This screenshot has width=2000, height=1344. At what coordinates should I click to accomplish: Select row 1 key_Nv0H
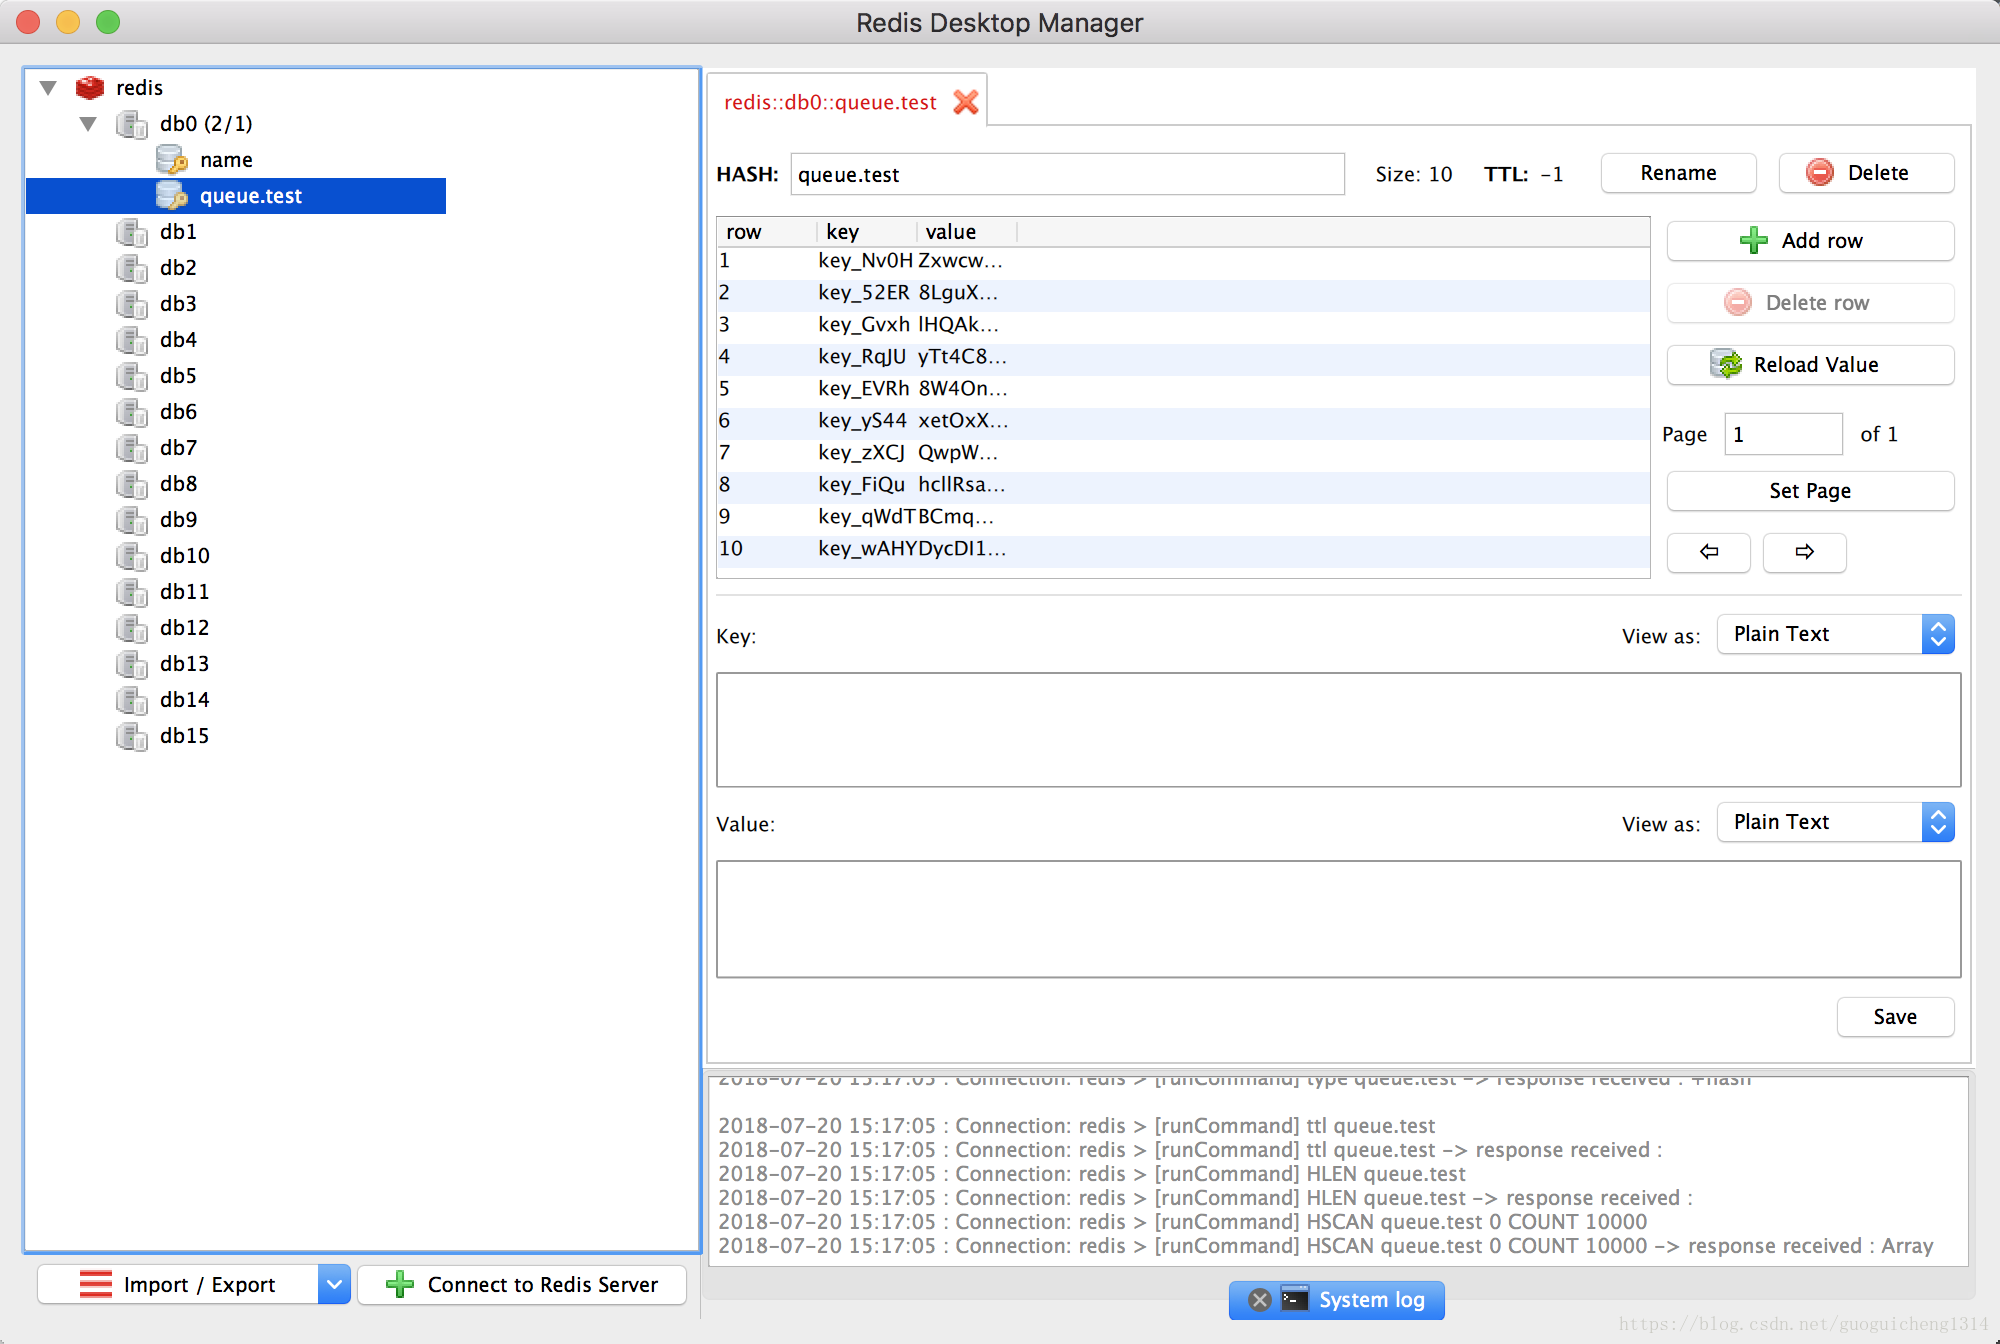[1183, 261]
